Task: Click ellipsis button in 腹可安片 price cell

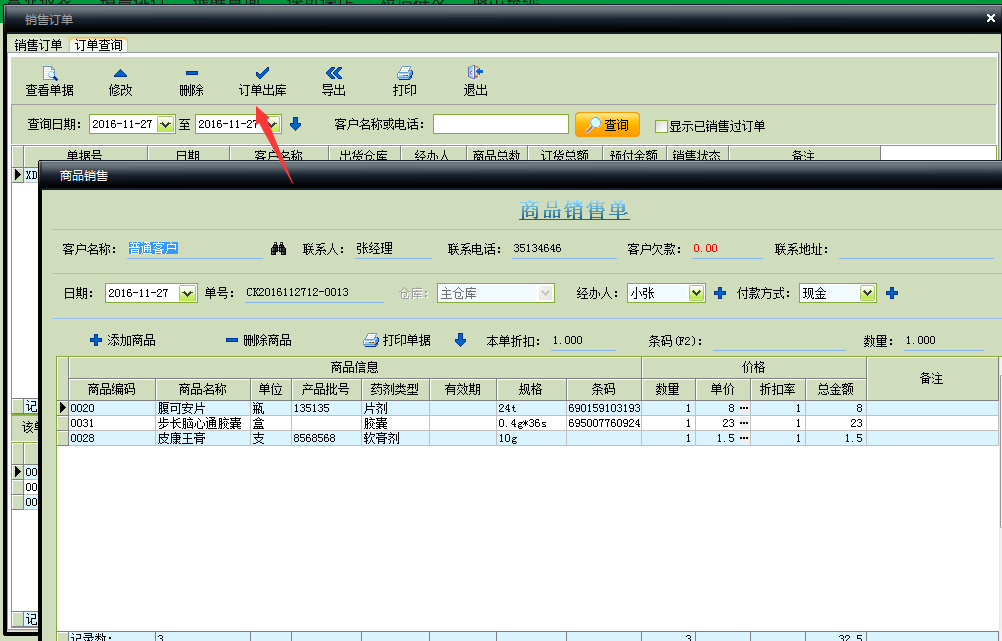Action: [744, 408]
